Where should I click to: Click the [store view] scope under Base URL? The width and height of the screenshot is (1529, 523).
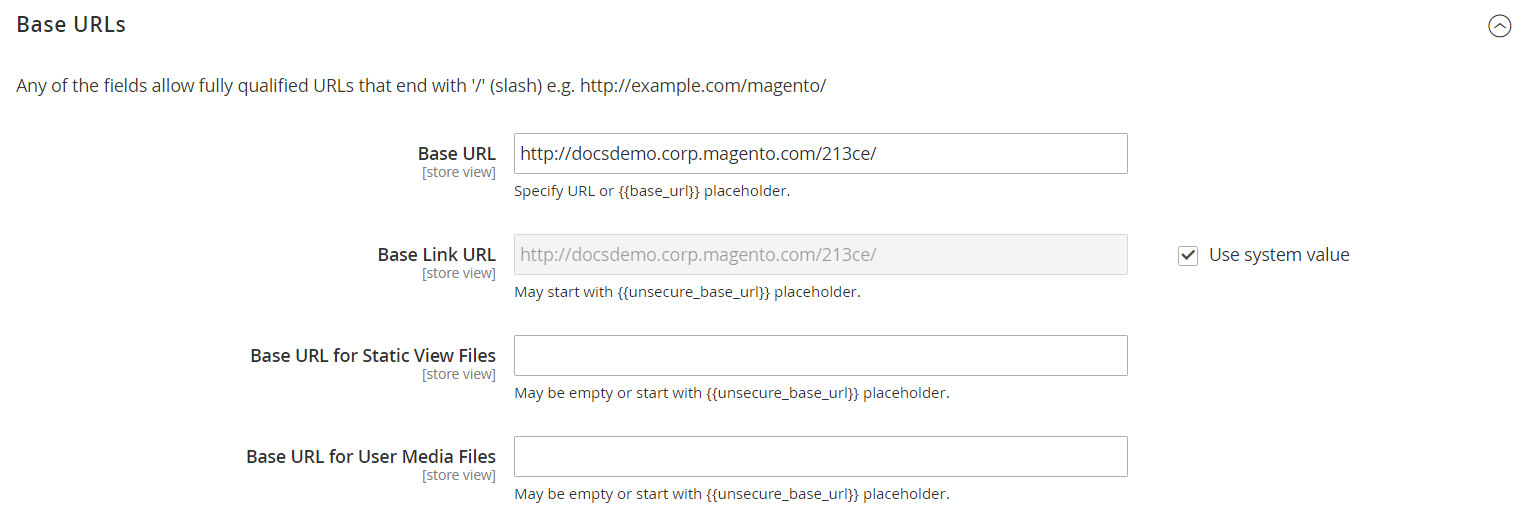(458, 172)
